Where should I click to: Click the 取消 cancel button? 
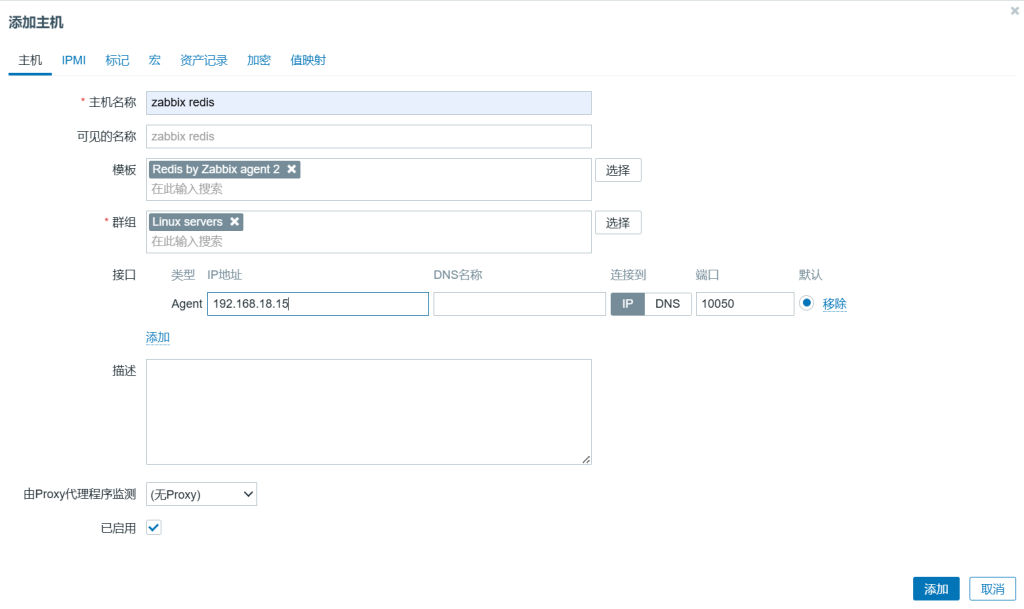pyautogui.click(x=993, y=589)
